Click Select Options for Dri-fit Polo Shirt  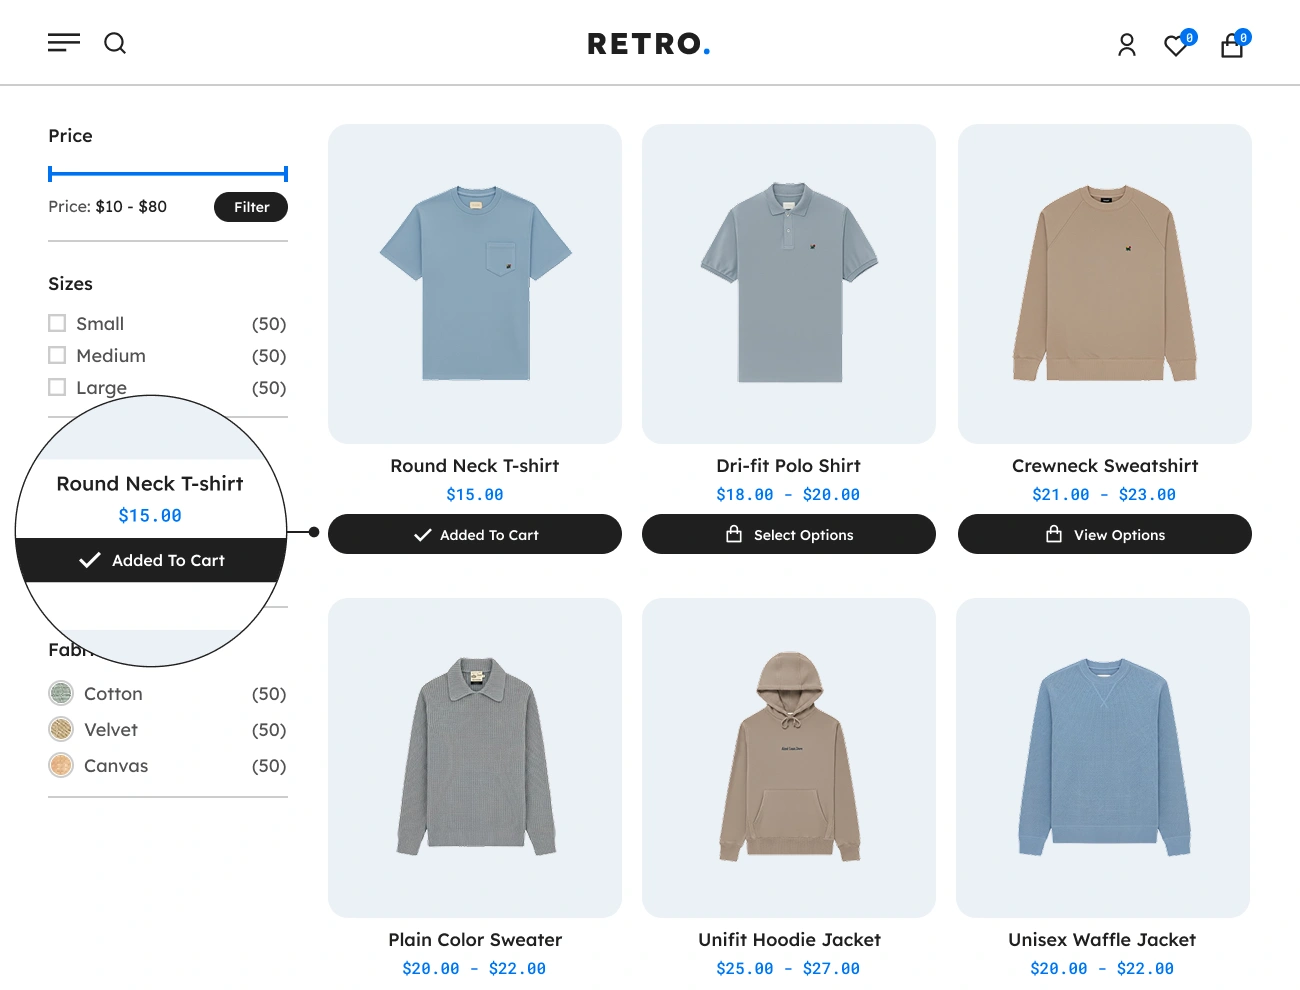(x=789, y=534)
